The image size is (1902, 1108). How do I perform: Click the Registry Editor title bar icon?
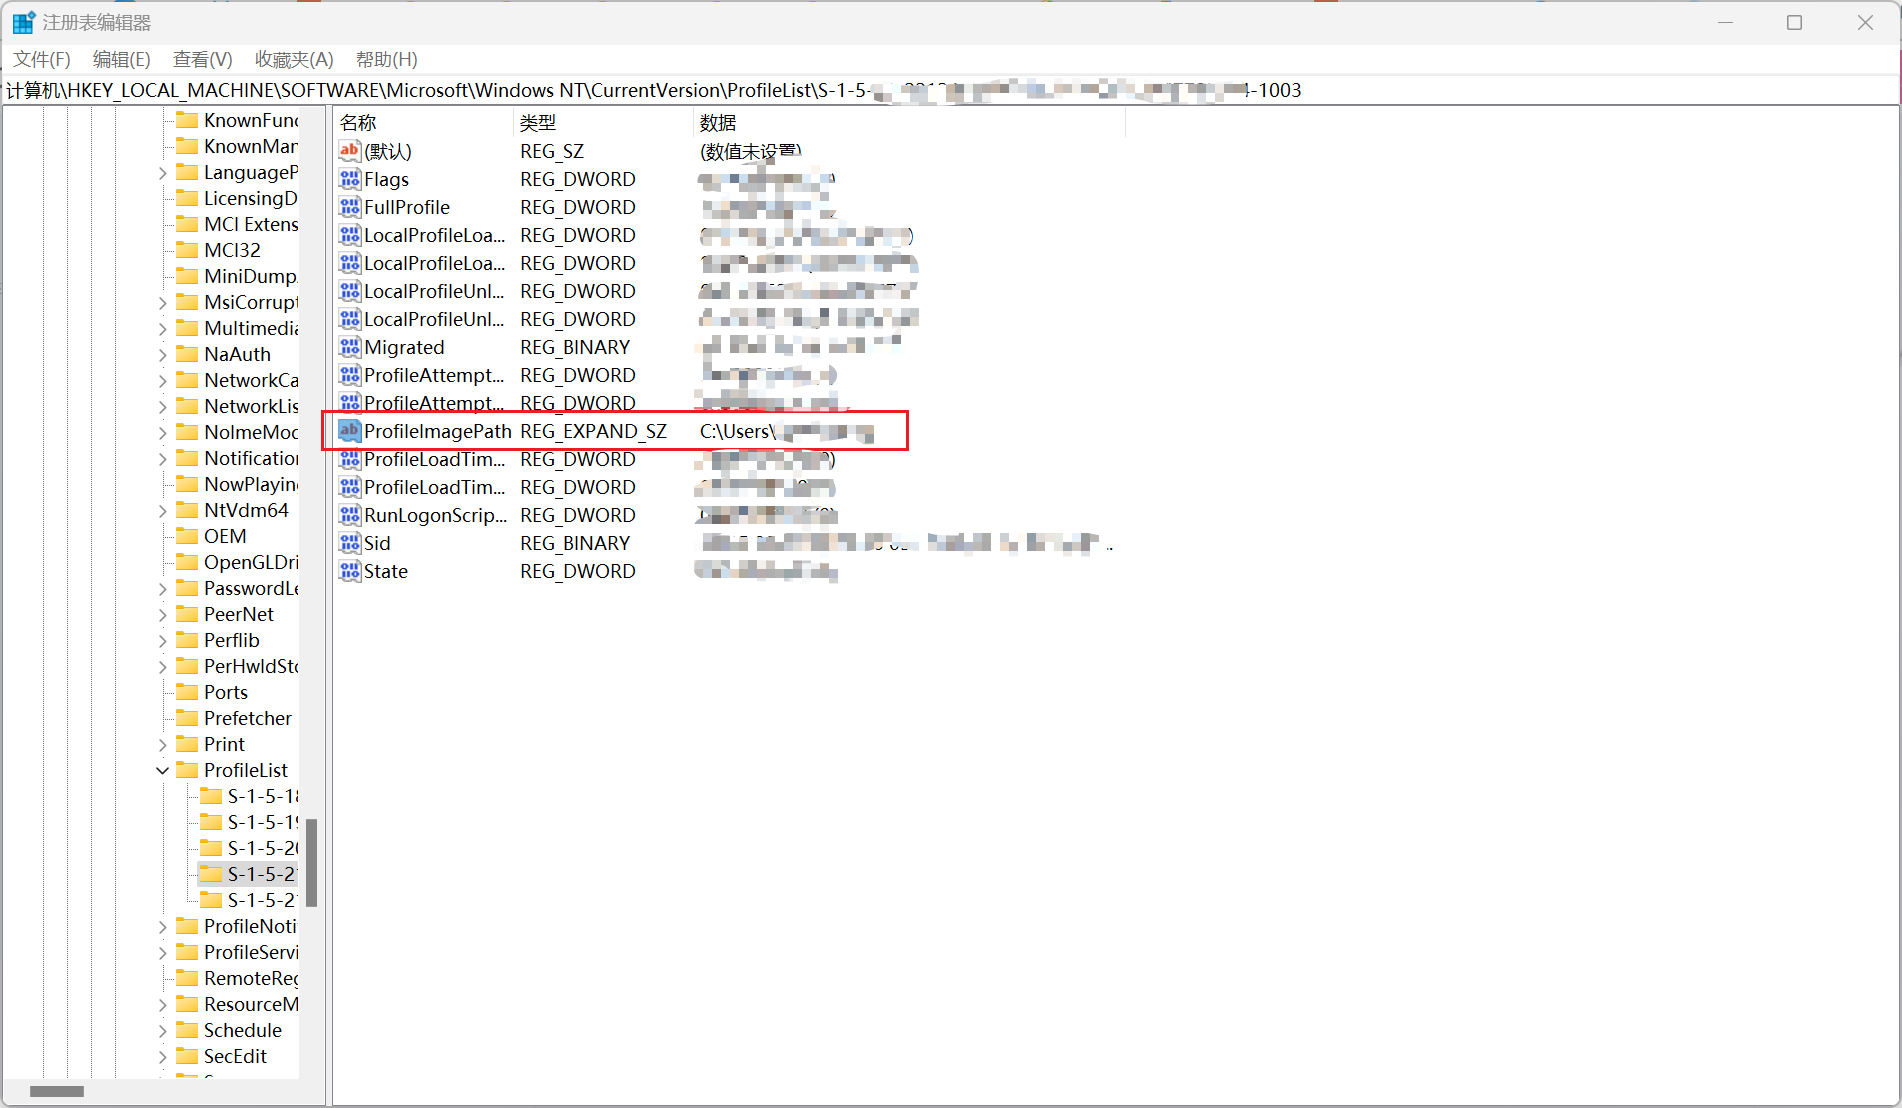coord(23,22)
